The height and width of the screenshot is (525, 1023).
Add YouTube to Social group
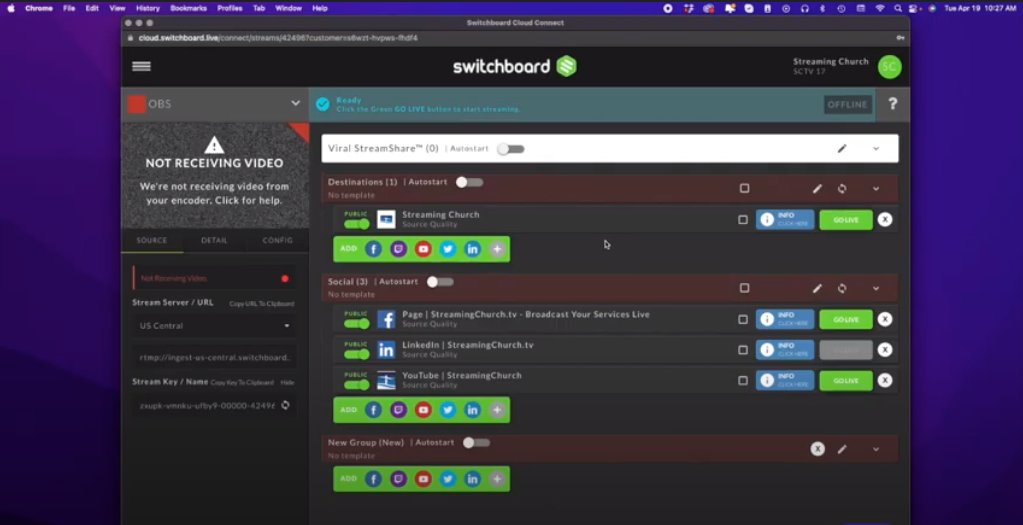[x=423, y=410]
